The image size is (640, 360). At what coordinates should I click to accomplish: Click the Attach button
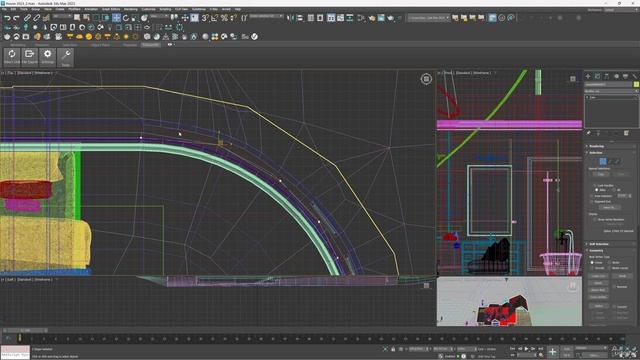(598, 283)
